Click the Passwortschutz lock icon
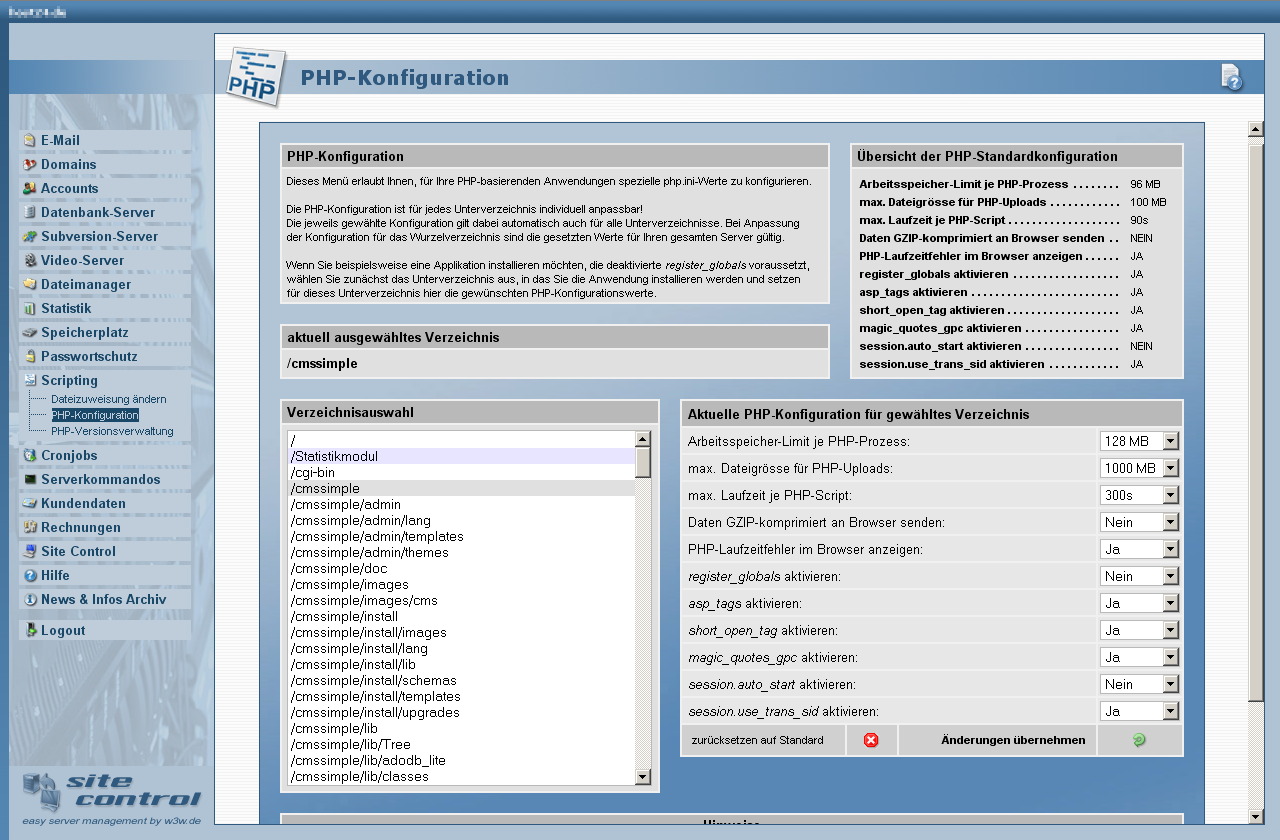1280x840 pixels. coord(31,356)
